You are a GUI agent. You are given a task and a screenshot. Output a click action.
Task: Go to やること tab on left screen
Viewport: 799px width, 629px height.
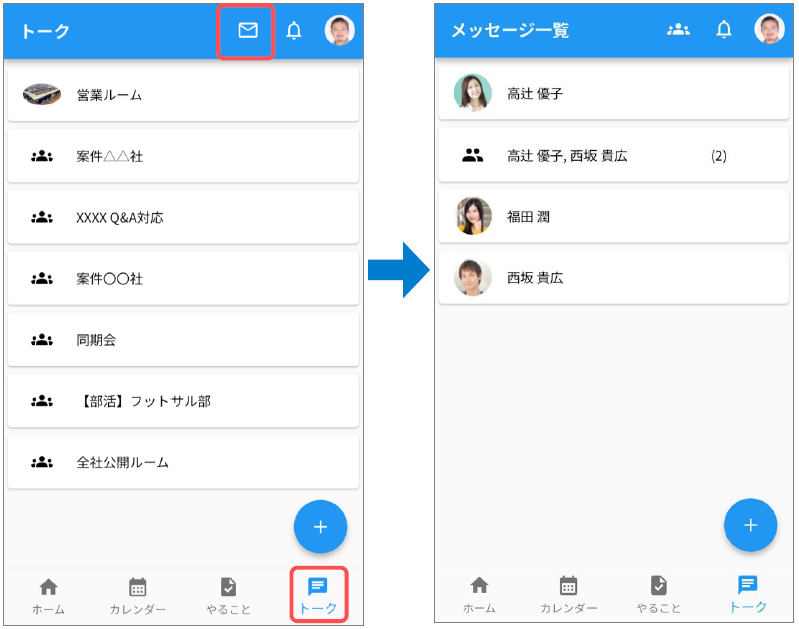228,596
